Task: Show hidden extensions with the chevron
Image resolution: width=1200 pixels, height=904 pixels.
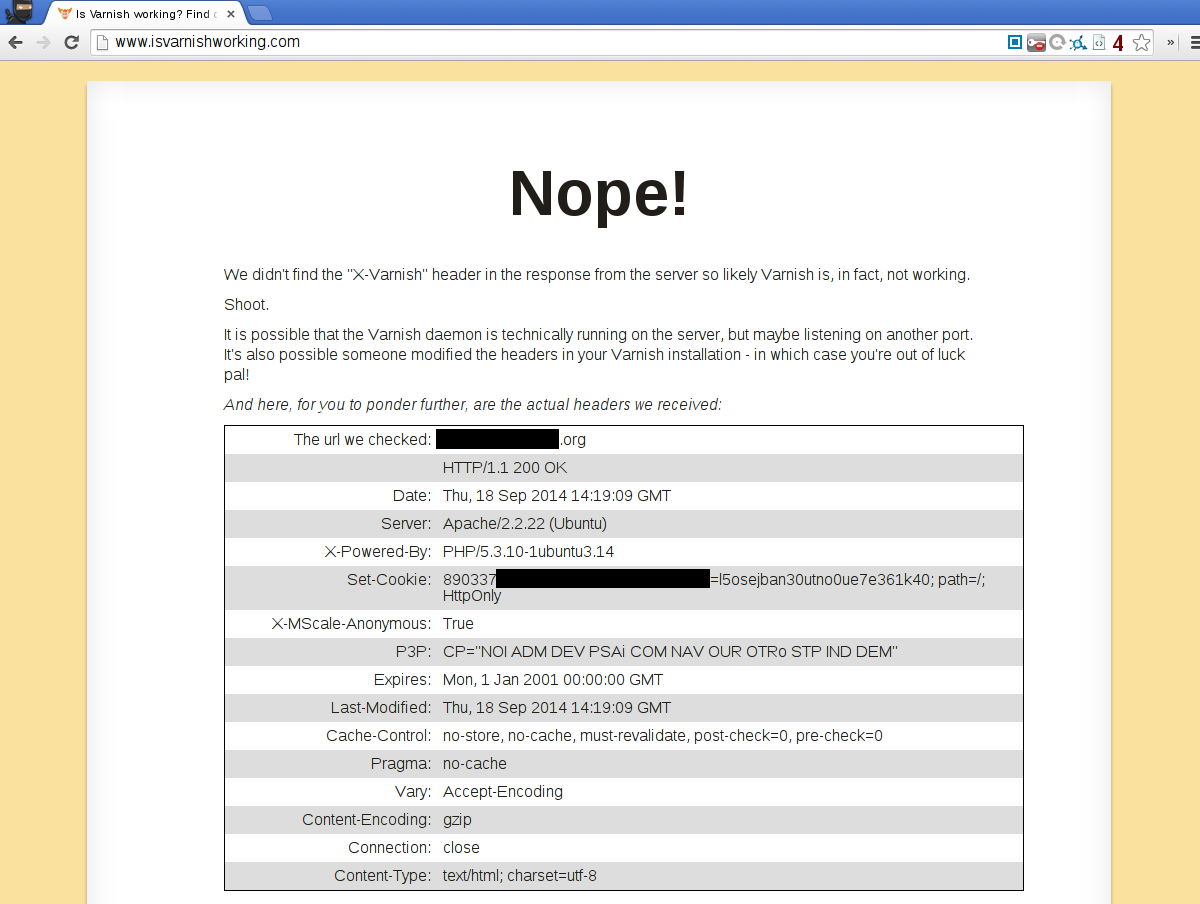Action: tap(1171, 43)
